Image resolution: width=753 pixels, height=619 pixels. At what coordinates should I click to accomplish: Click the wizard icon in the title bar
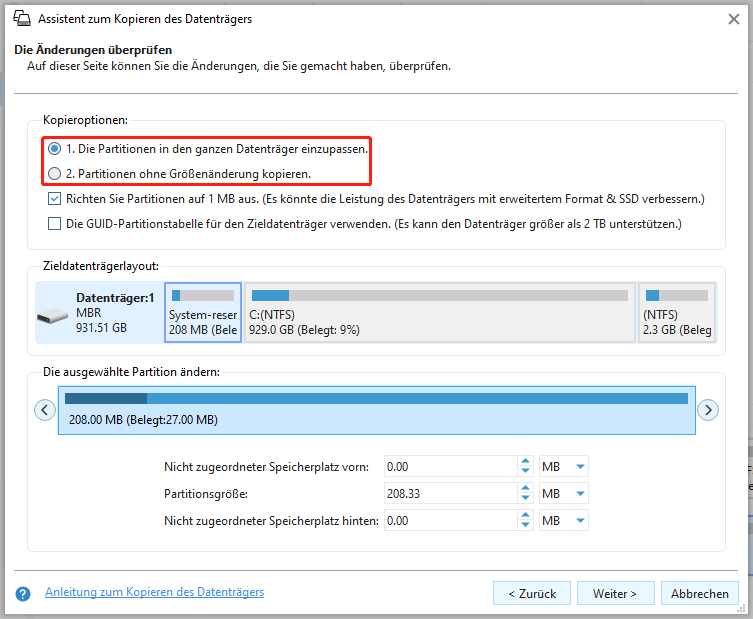click(x=19, y=18)
